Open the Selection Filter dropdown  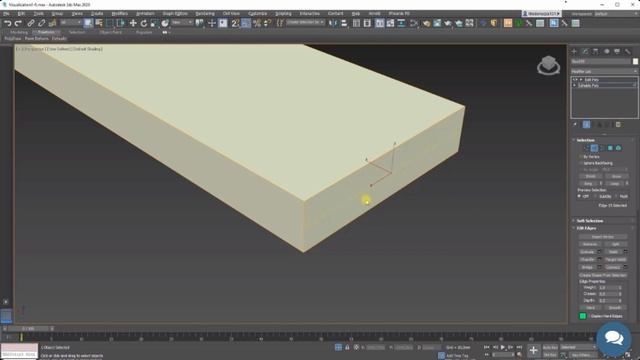(x=71, y=22)
